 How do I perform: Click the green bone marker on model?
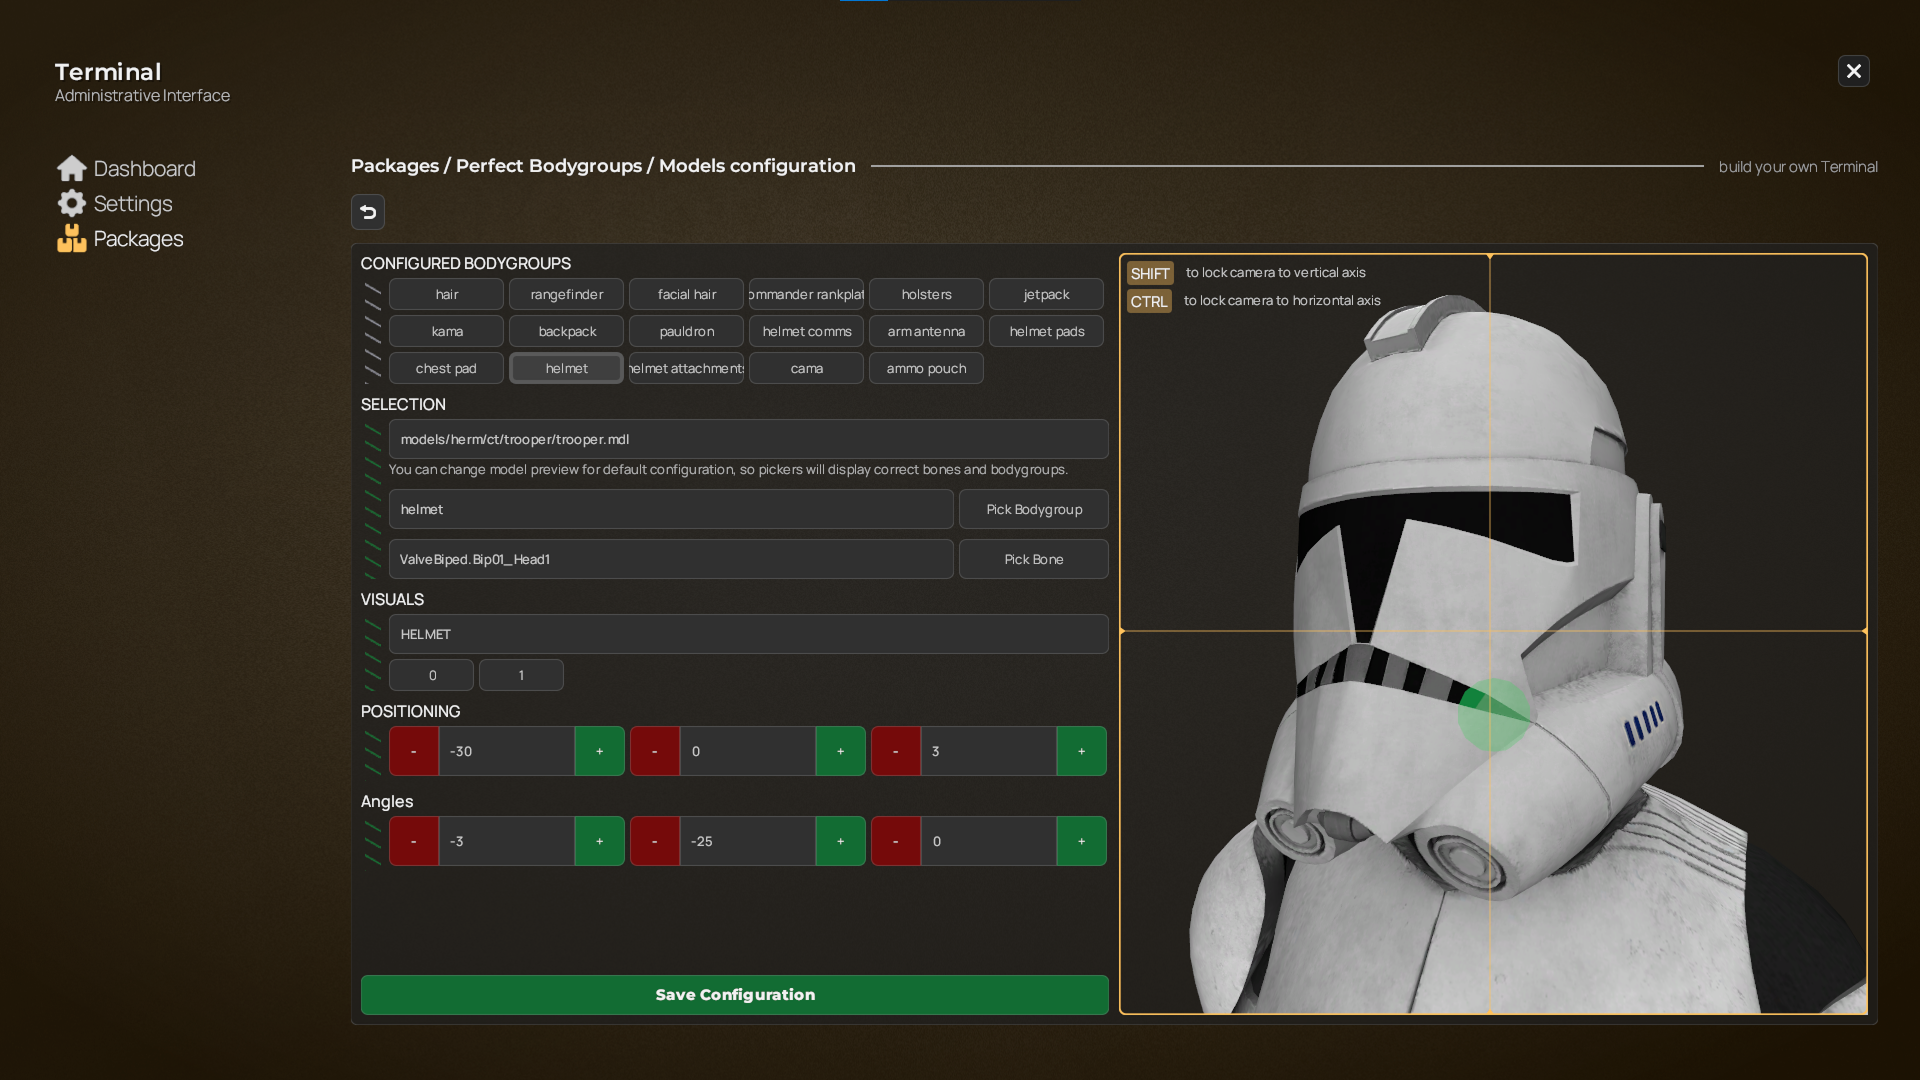click(1494, 715)
